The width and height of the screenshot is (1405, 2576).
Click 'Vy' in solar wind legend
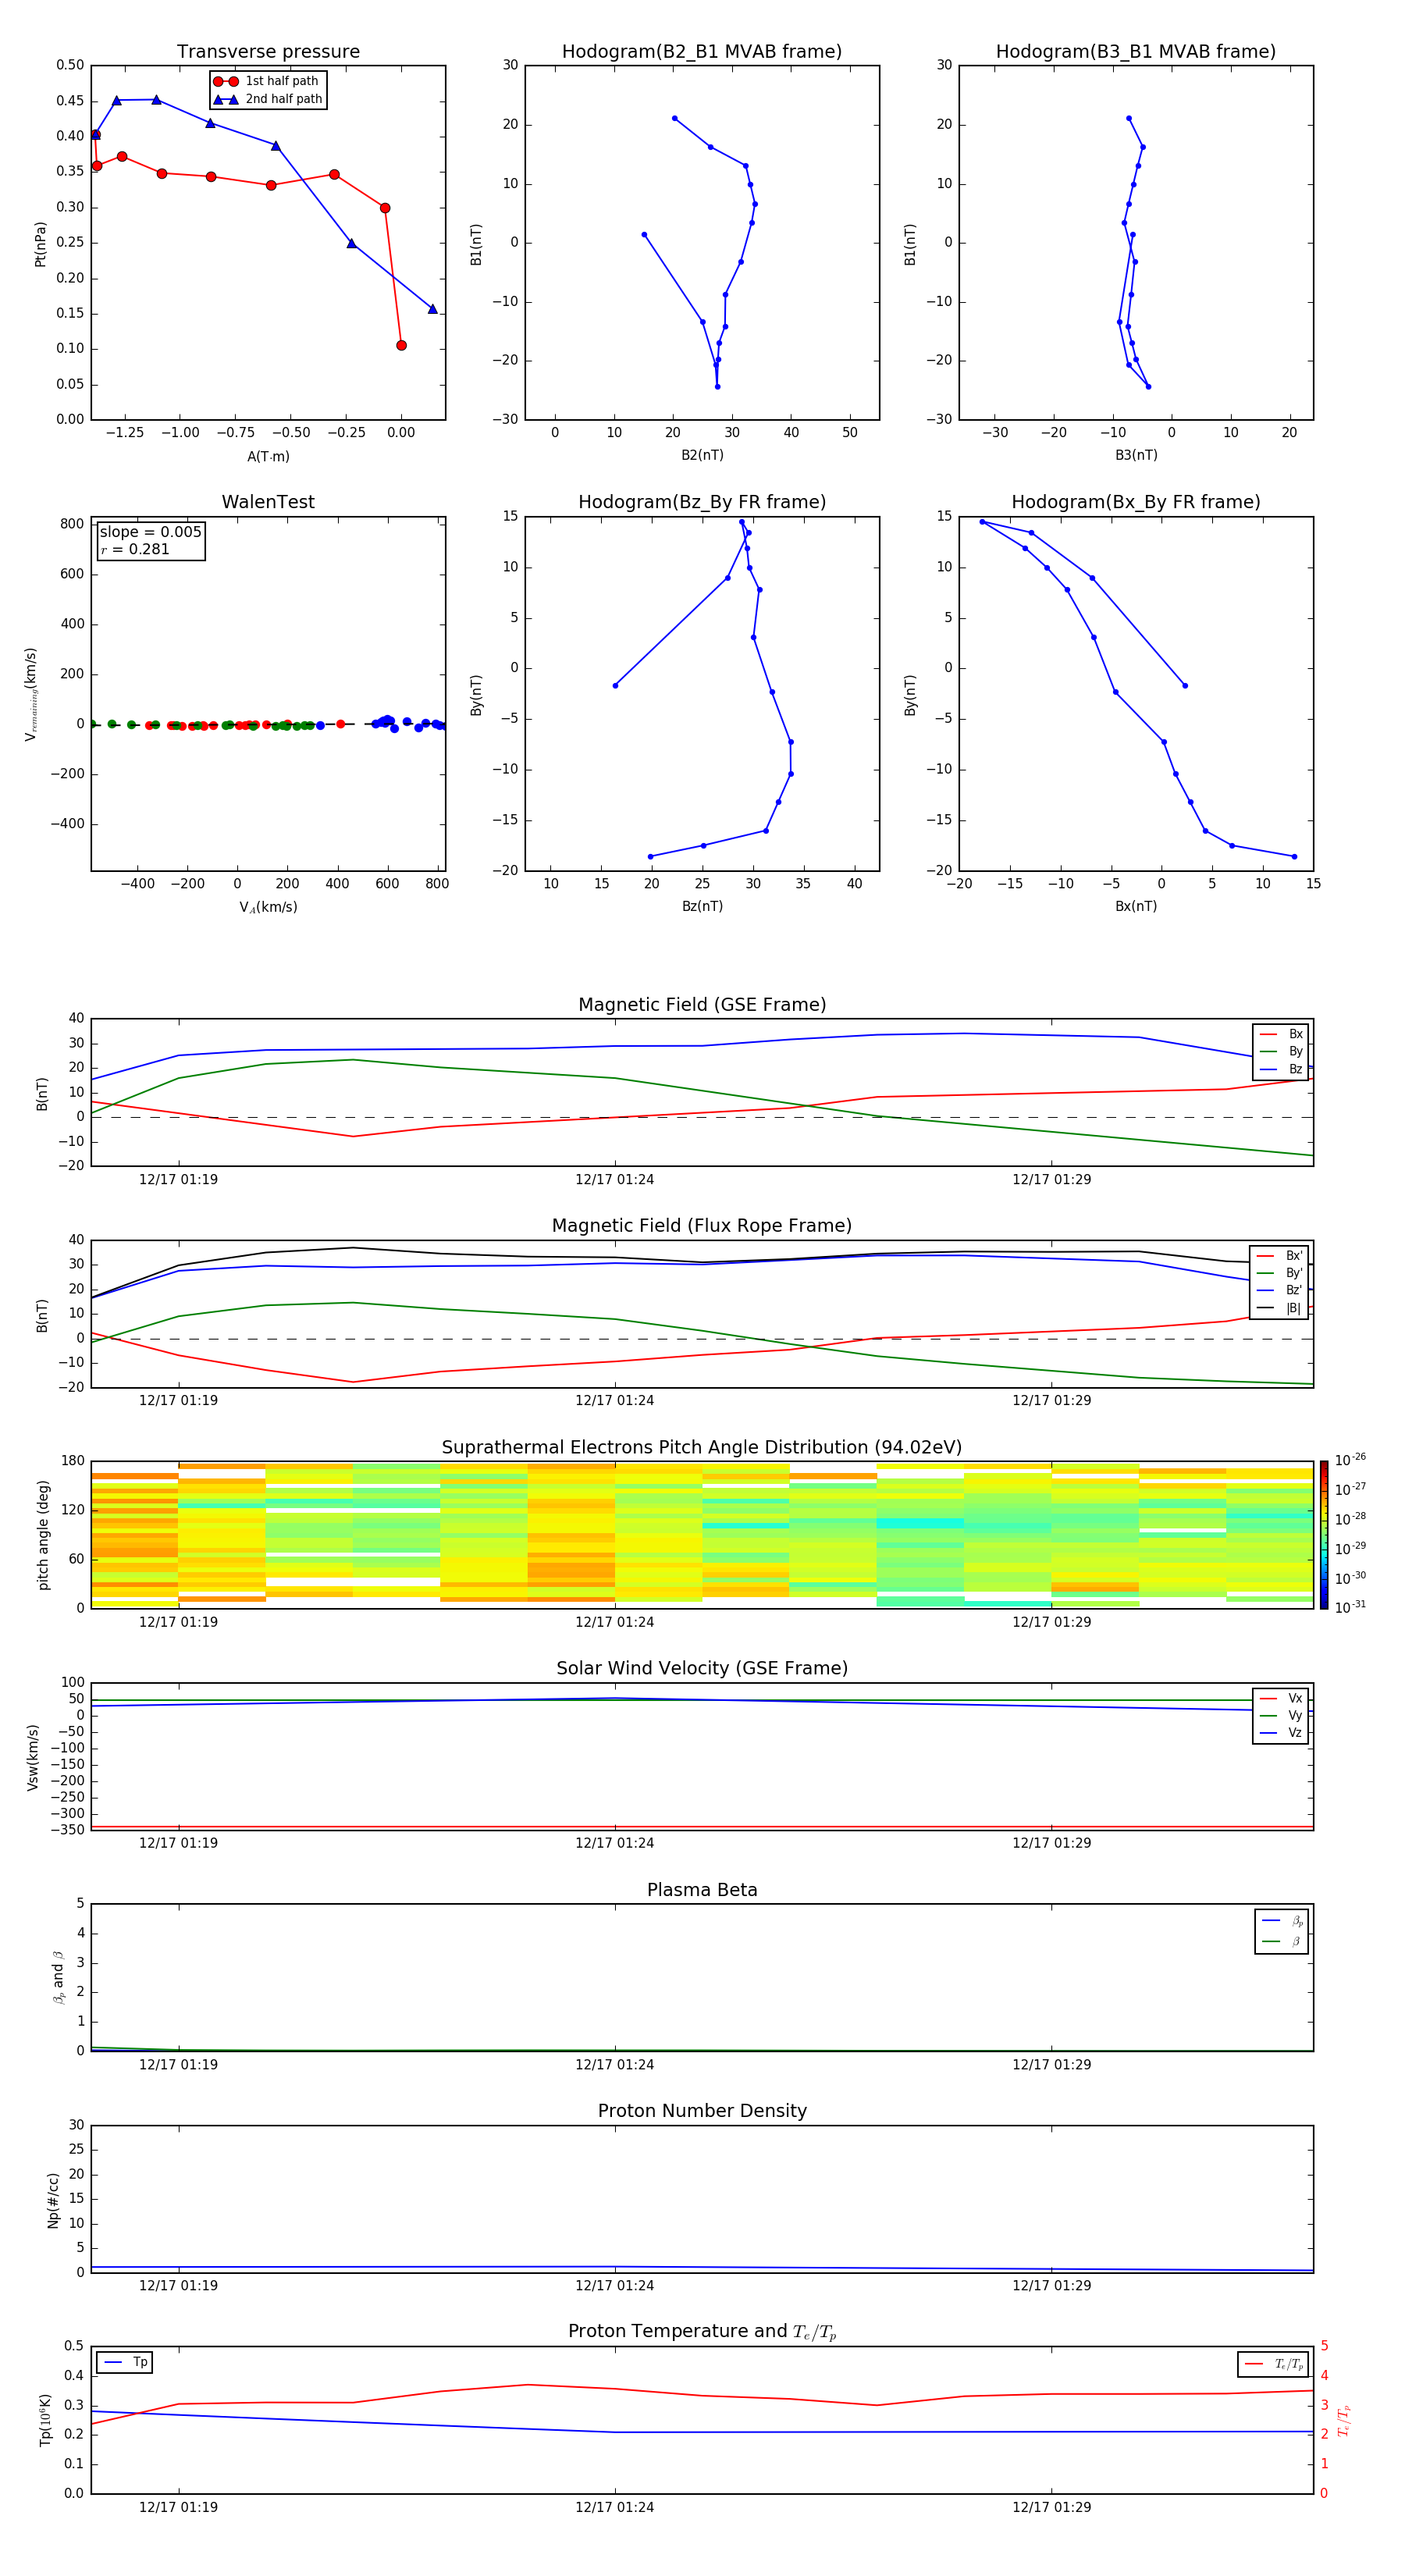pos(1295,1716)
